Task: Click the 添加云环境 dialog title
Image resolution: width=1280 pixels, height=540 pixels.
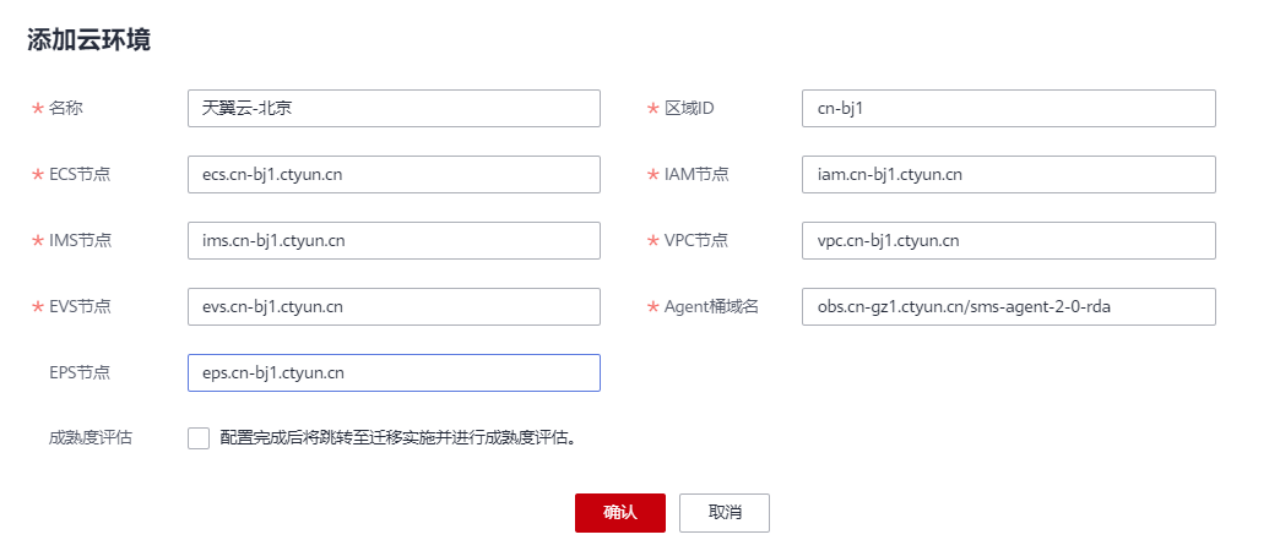Action: pos(89,41)
